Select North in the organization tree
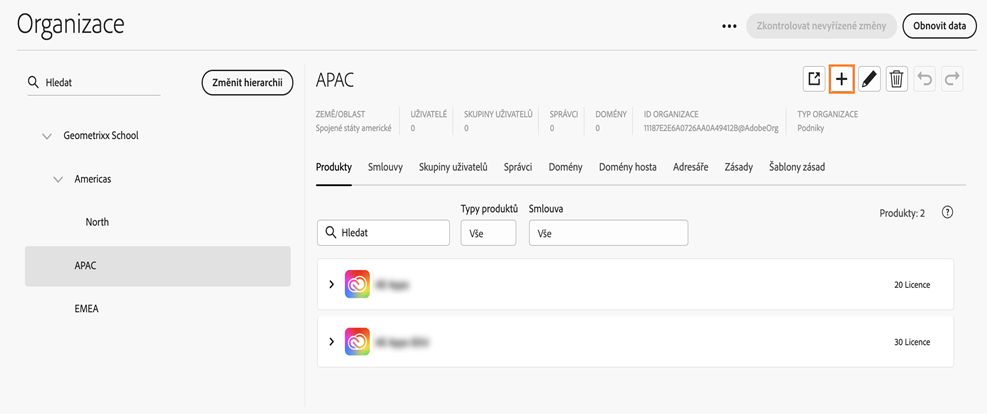Viewport: 987px width, 414px height. (97, 222)
